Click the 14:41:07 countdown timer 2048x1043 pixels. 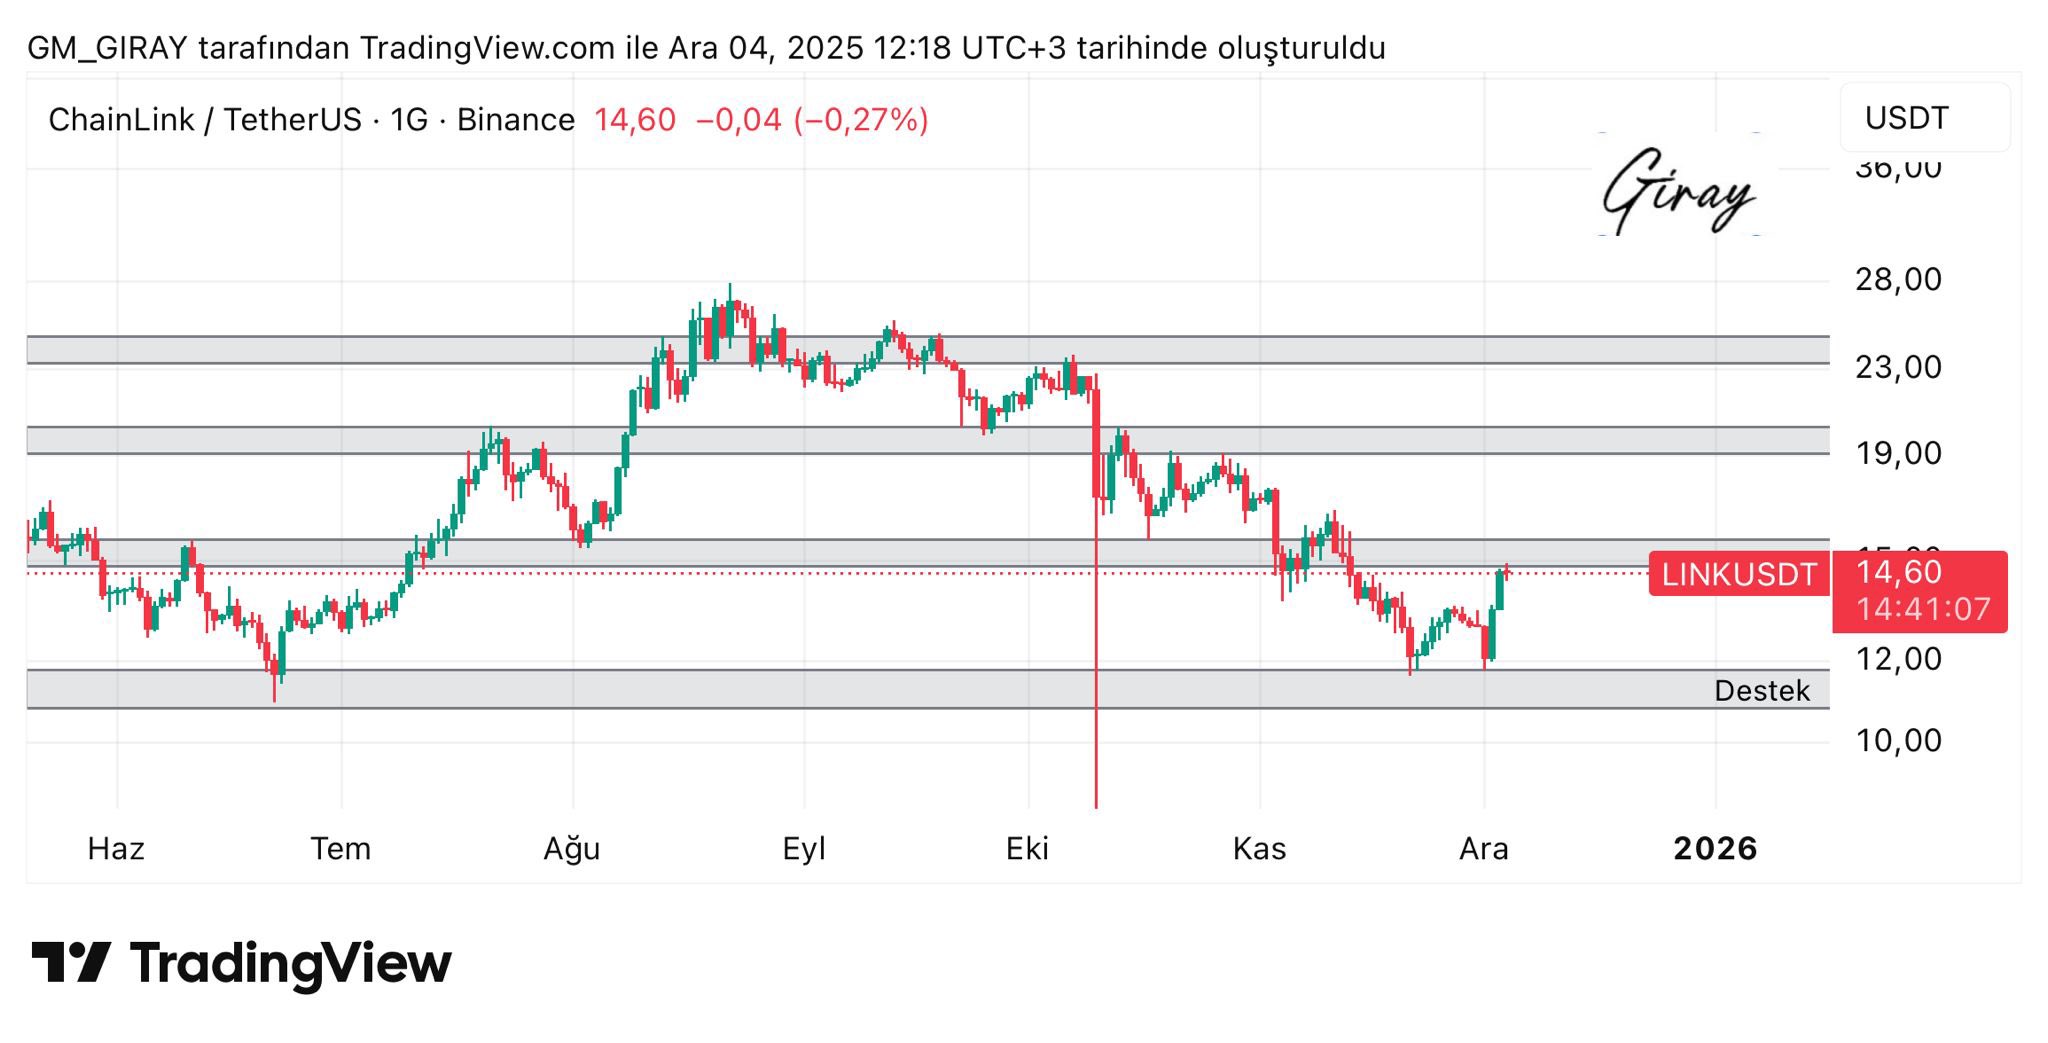coord(1923,609)
